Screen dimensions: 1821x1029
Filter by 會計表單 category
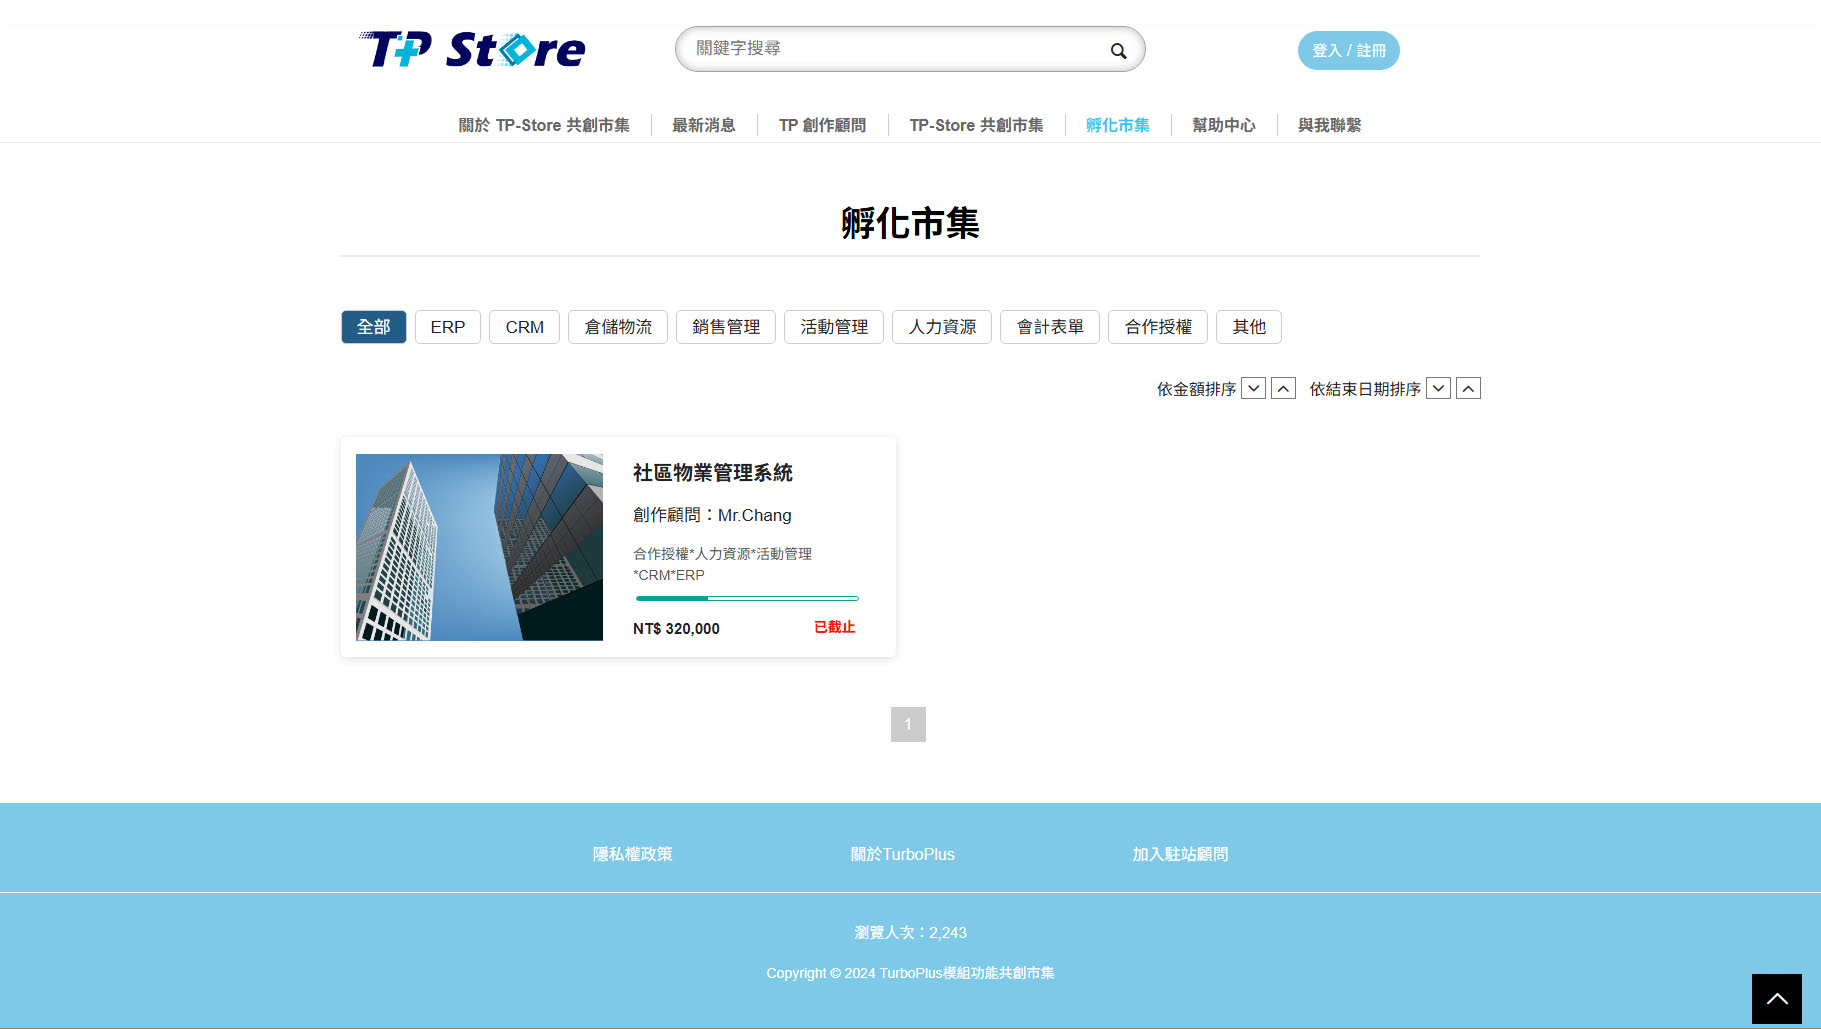click(1050, 327)
